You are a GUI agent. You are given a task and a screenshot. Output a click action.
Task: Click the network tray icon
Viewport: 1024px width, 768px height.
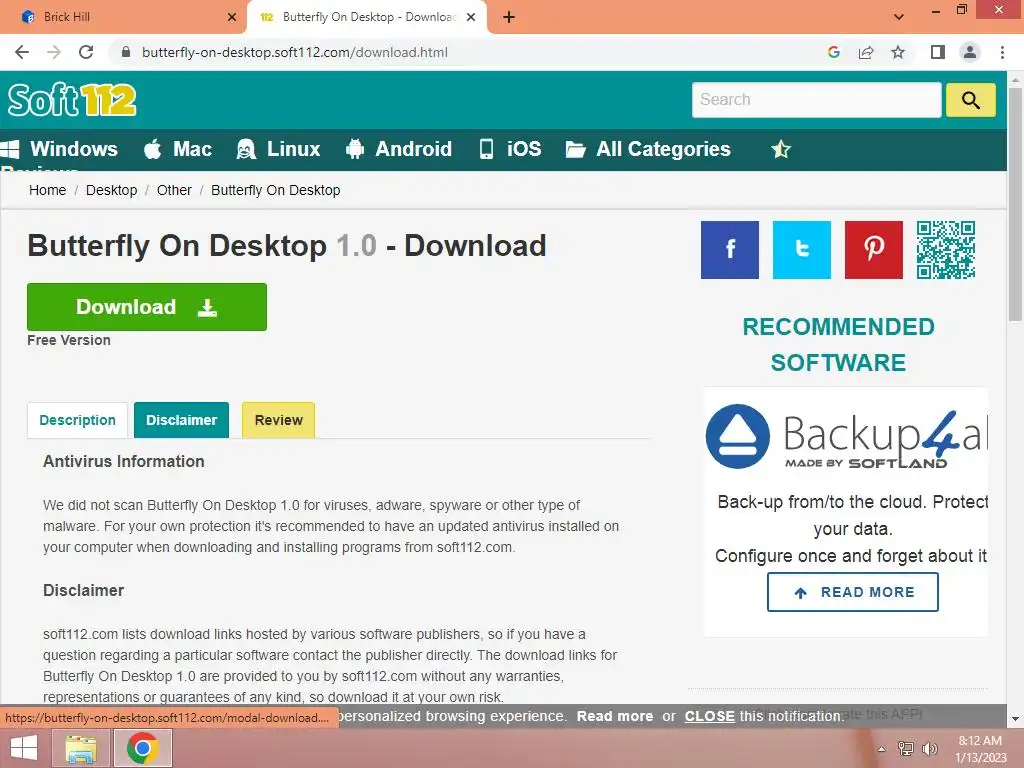pyautogui.click(x=906, y=749)
